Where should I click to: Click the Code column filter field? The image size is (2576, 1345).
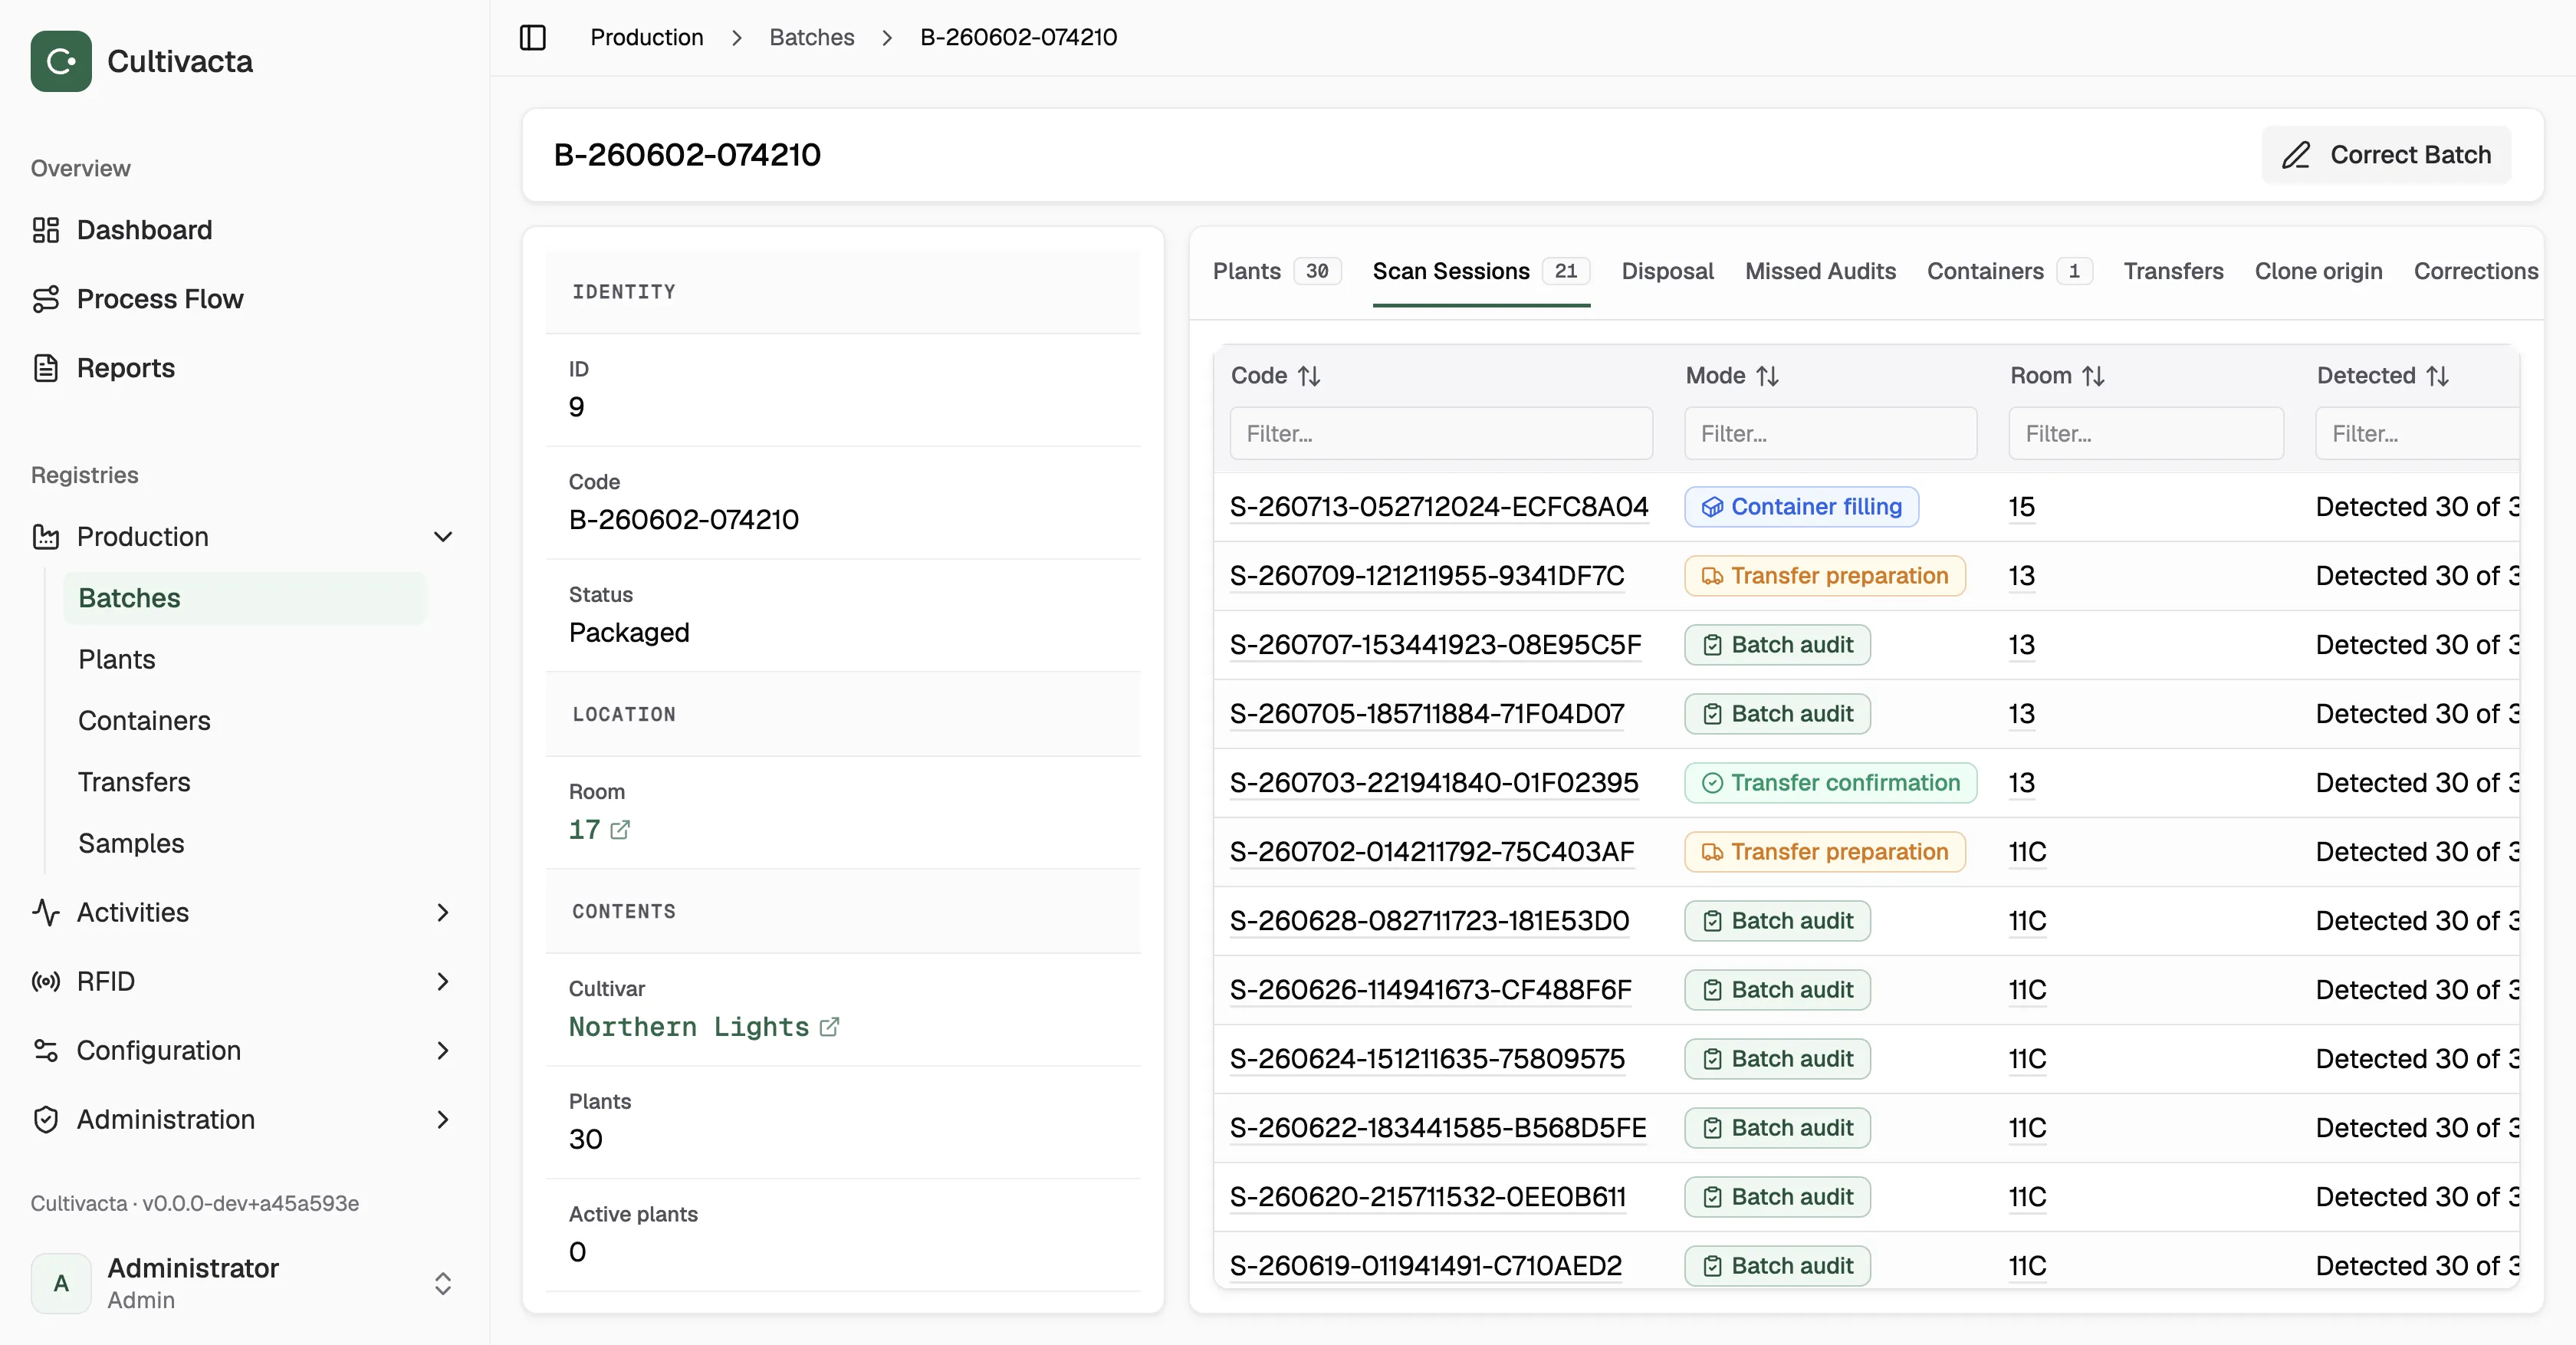[1440, 434]
